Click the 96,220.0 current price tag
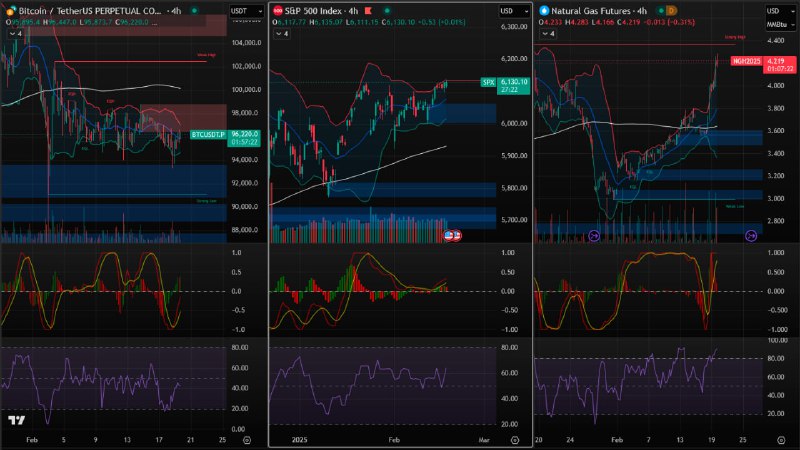 [x=244, y=138]
